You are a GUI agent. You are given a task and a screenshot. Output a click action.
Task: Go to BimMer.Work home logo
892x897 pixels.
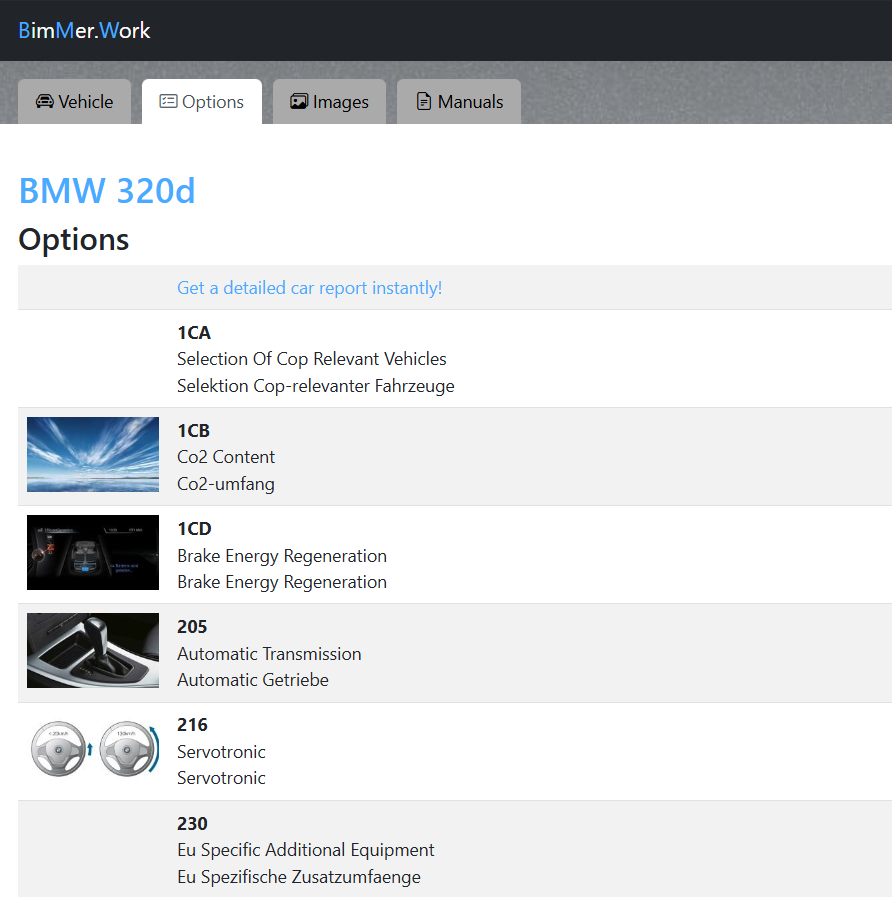coord(84,30)
